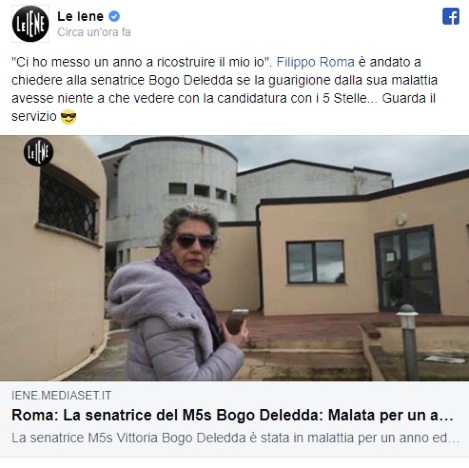Open the Filippo Roma tagged link

pos(315,62)
